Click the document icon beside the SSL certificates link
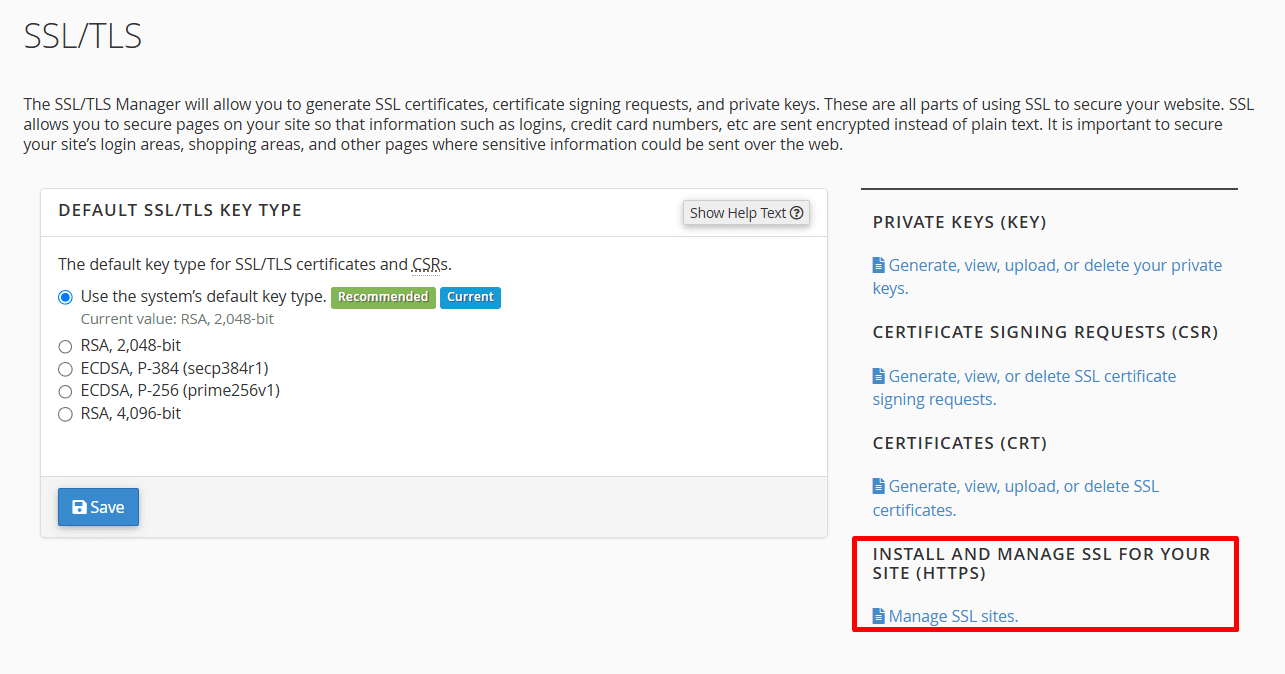This screenshot has height=674, width=1285. click(879, 486)
